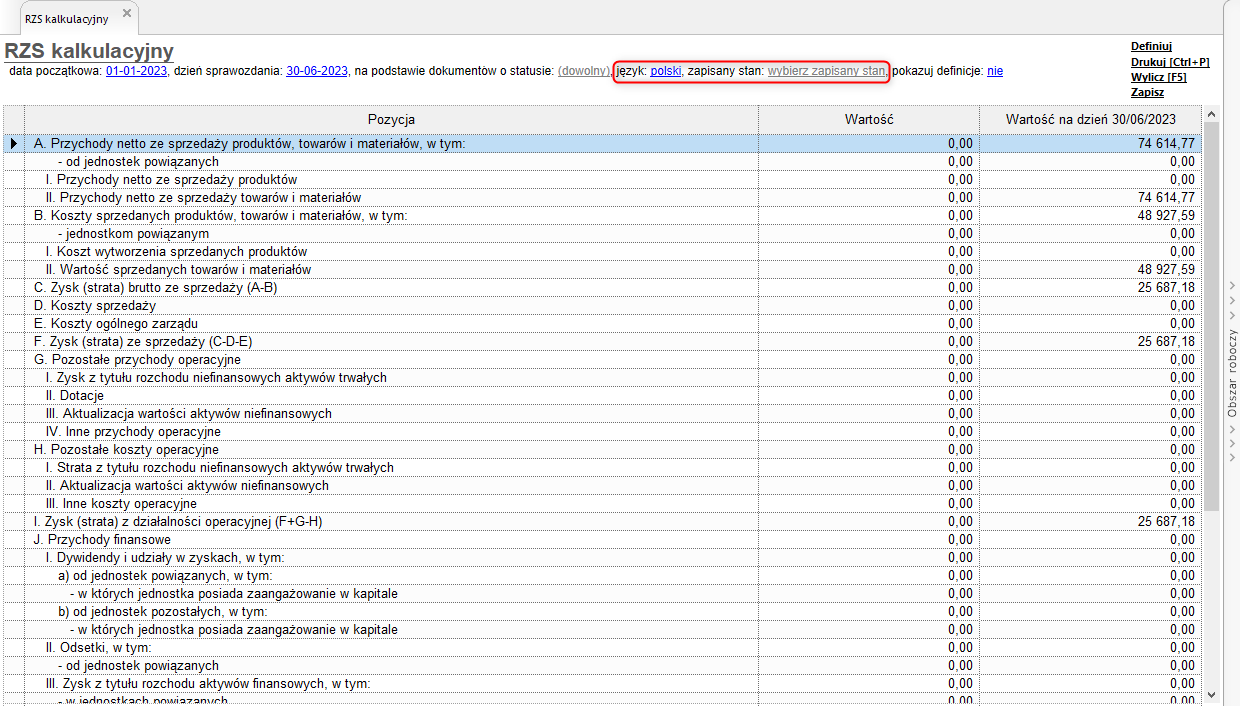This screenshot has width=1240, height=706.
Task: Close the RZS kalkulacyjny tab
Action: click(x=126, y=13)
